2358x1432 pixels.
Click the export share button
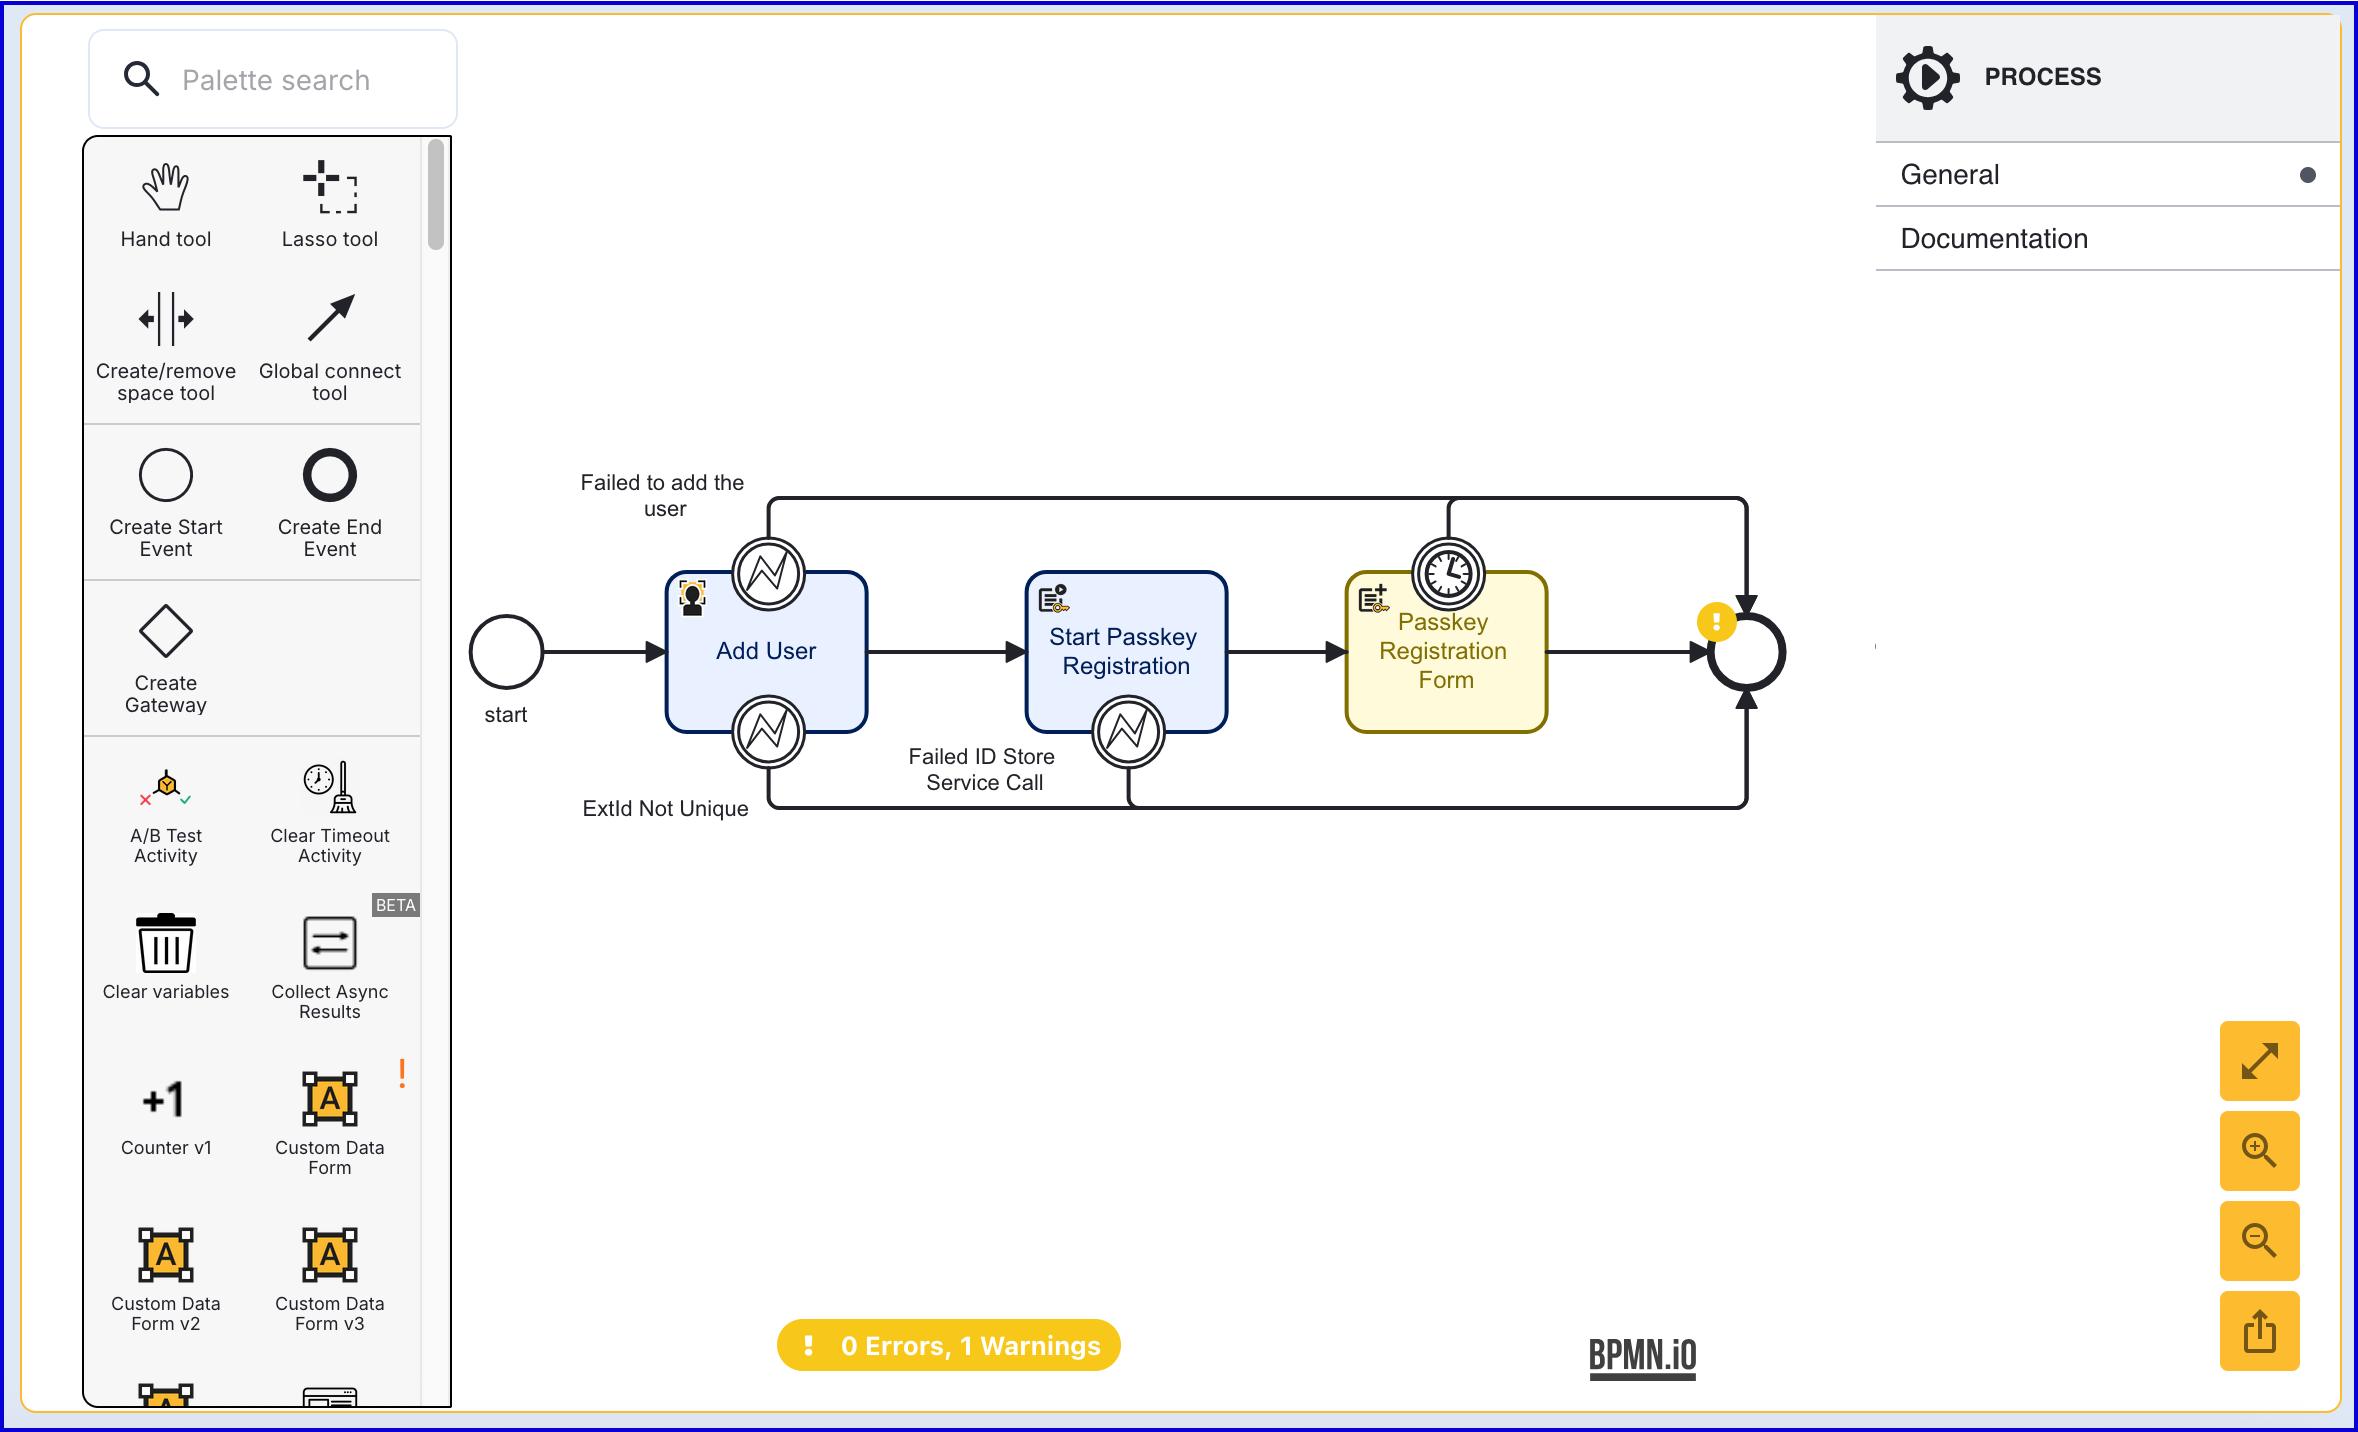[x=2259, y=1331]
